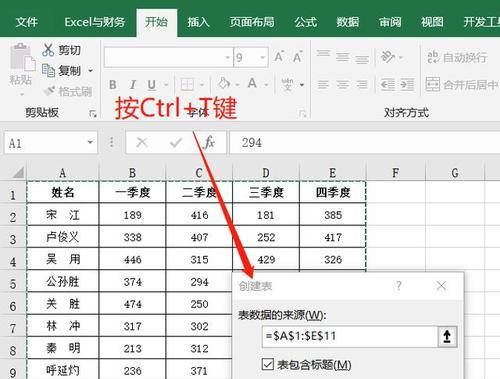Image resolution: width=500 pixels, height=379 pixels.
Task: Toggle 'table has headers' (表包含标题) checkbox
Action: [x=268, y=364]
